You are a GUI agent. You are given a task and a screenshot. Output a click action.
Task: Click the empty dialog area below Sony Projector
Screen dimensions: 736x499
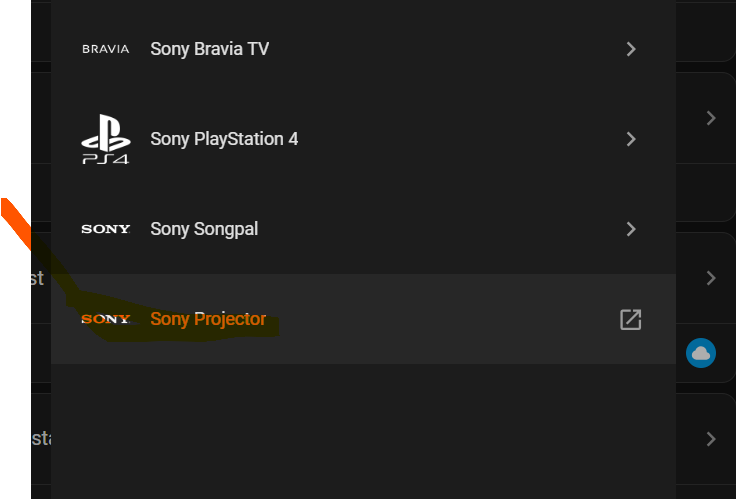(x=360, y=430)
